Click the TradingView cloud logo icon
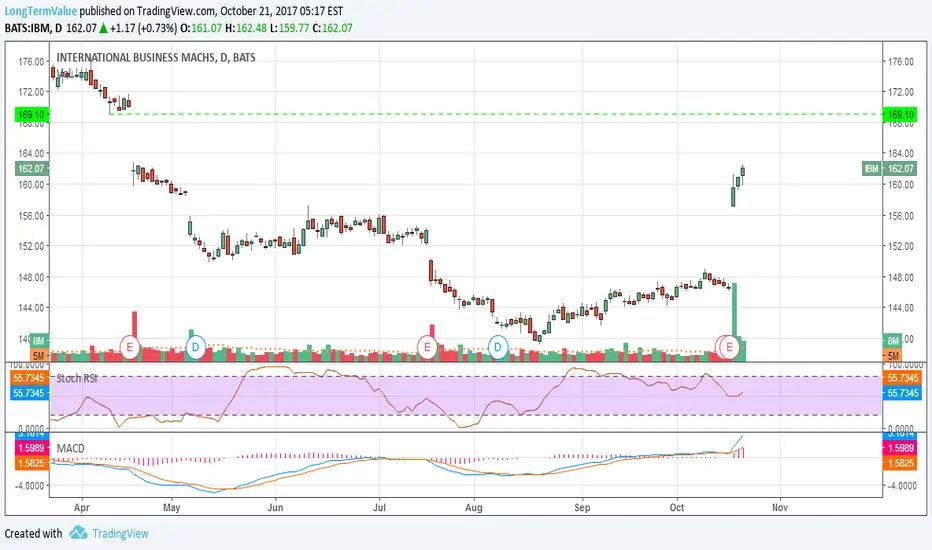 click(78, 533)
